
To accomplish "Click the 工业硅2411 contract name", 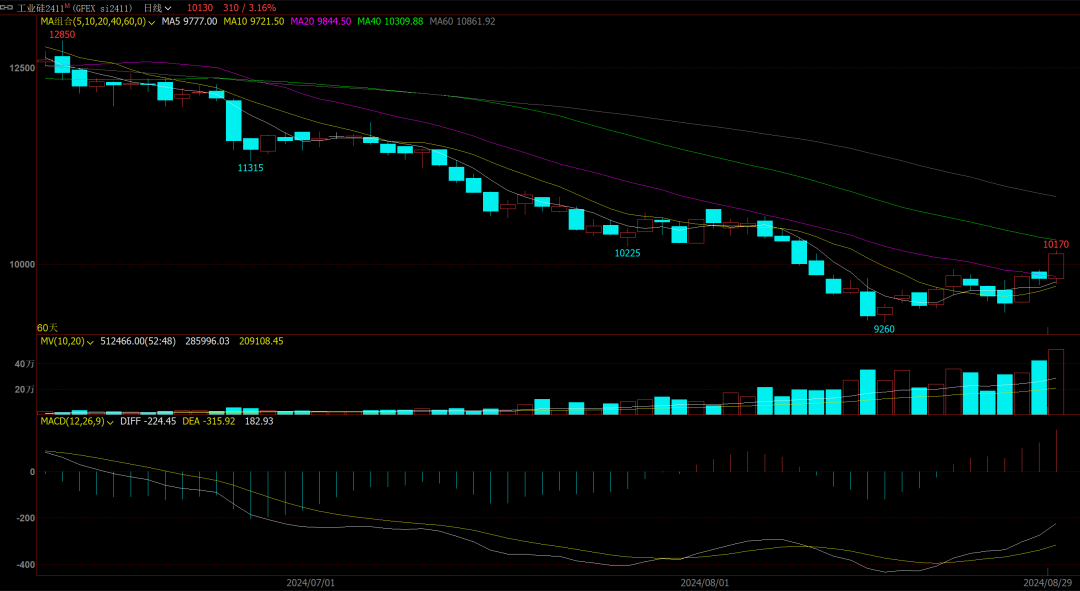I will [x=40, y=7].
